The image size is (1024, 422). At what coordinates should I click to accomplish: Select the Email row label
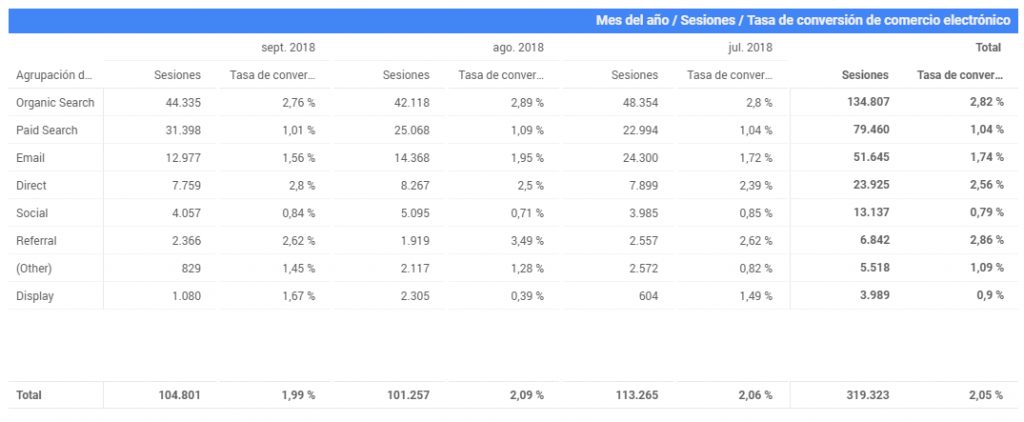(x=30, y=157)
